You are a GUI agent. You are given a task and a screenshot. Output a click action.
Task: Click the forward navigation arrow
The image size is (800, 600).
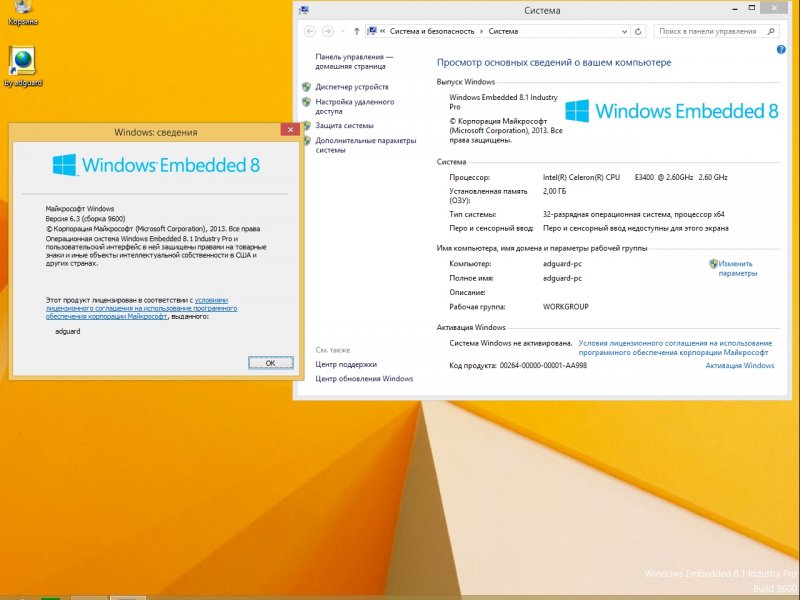click(x=329, y=32)
